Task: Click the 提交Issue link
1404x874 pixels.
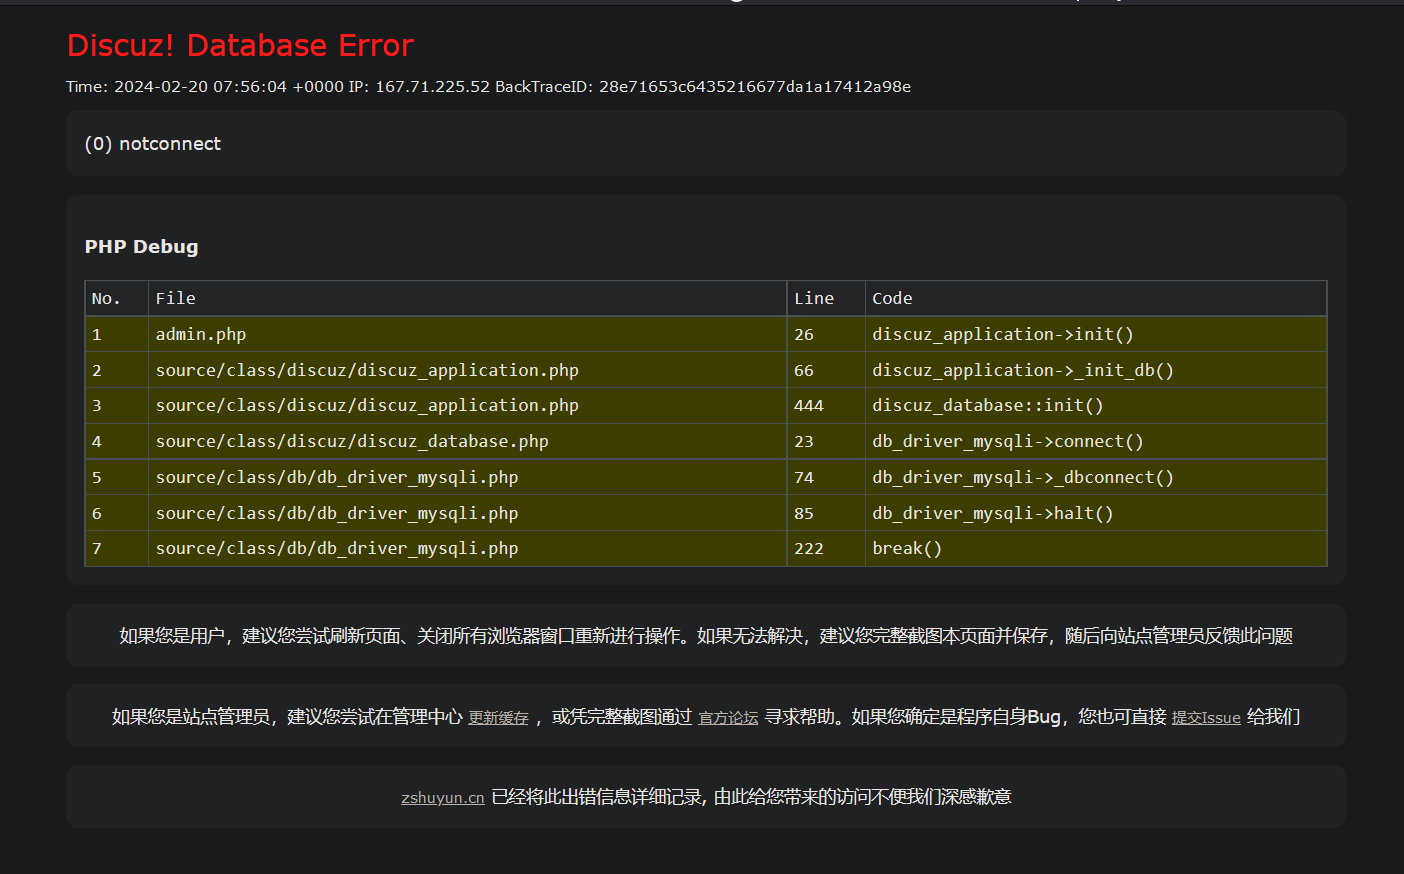Action: [1206, 718]
